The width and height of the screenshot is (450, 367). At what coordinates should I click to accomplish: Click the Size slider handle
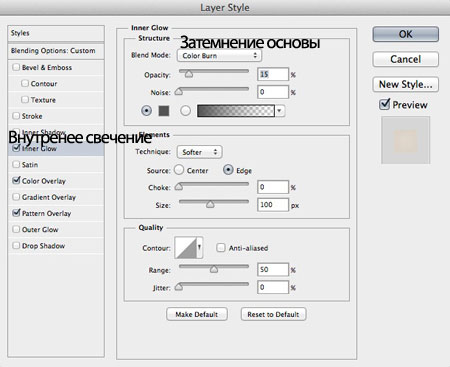click(x=210, y=204)
